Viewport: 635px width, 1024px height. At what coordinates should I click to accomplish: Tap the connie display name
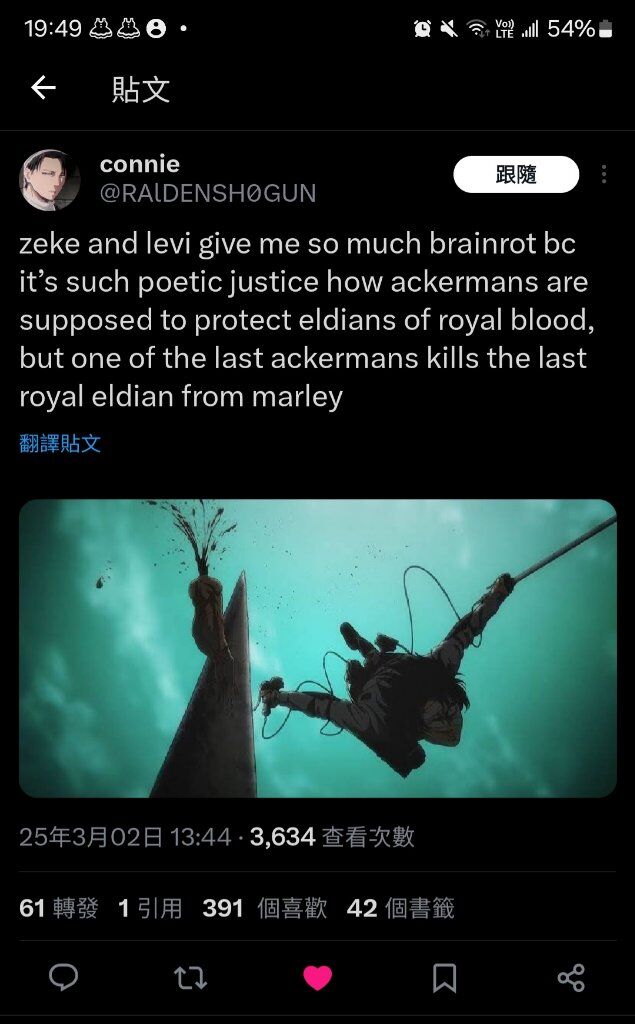[x=140, y=164]
